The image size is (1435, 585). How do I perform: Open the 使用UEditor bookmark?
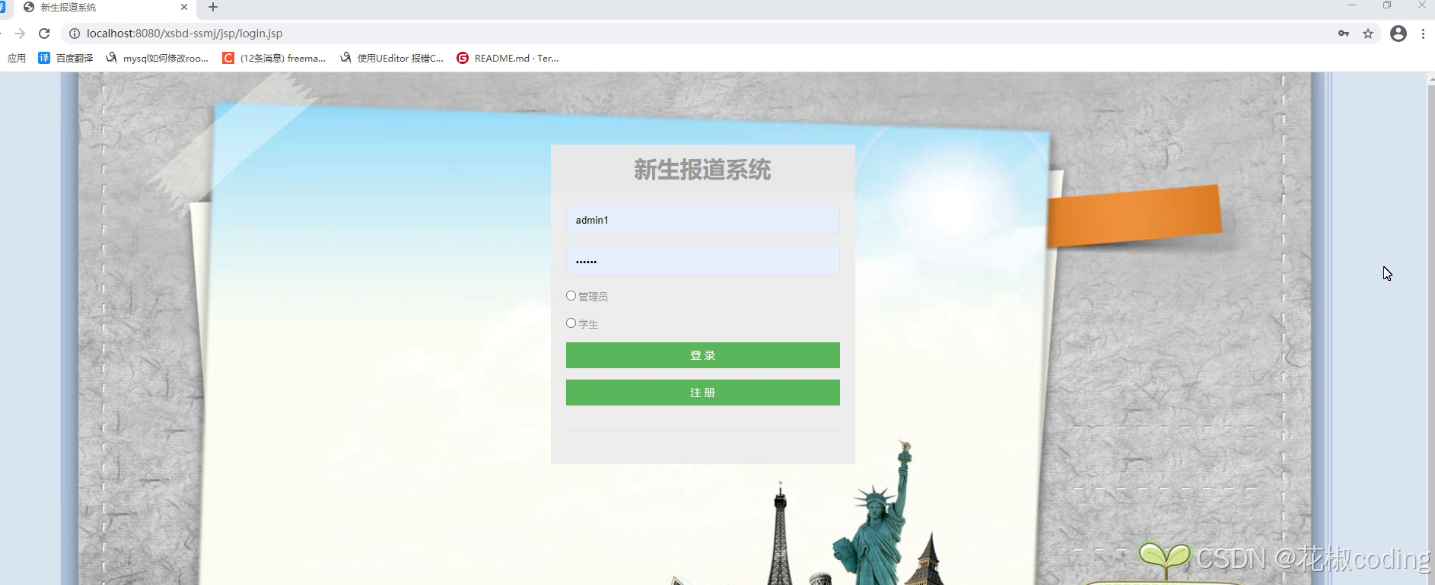pos(392,58)
